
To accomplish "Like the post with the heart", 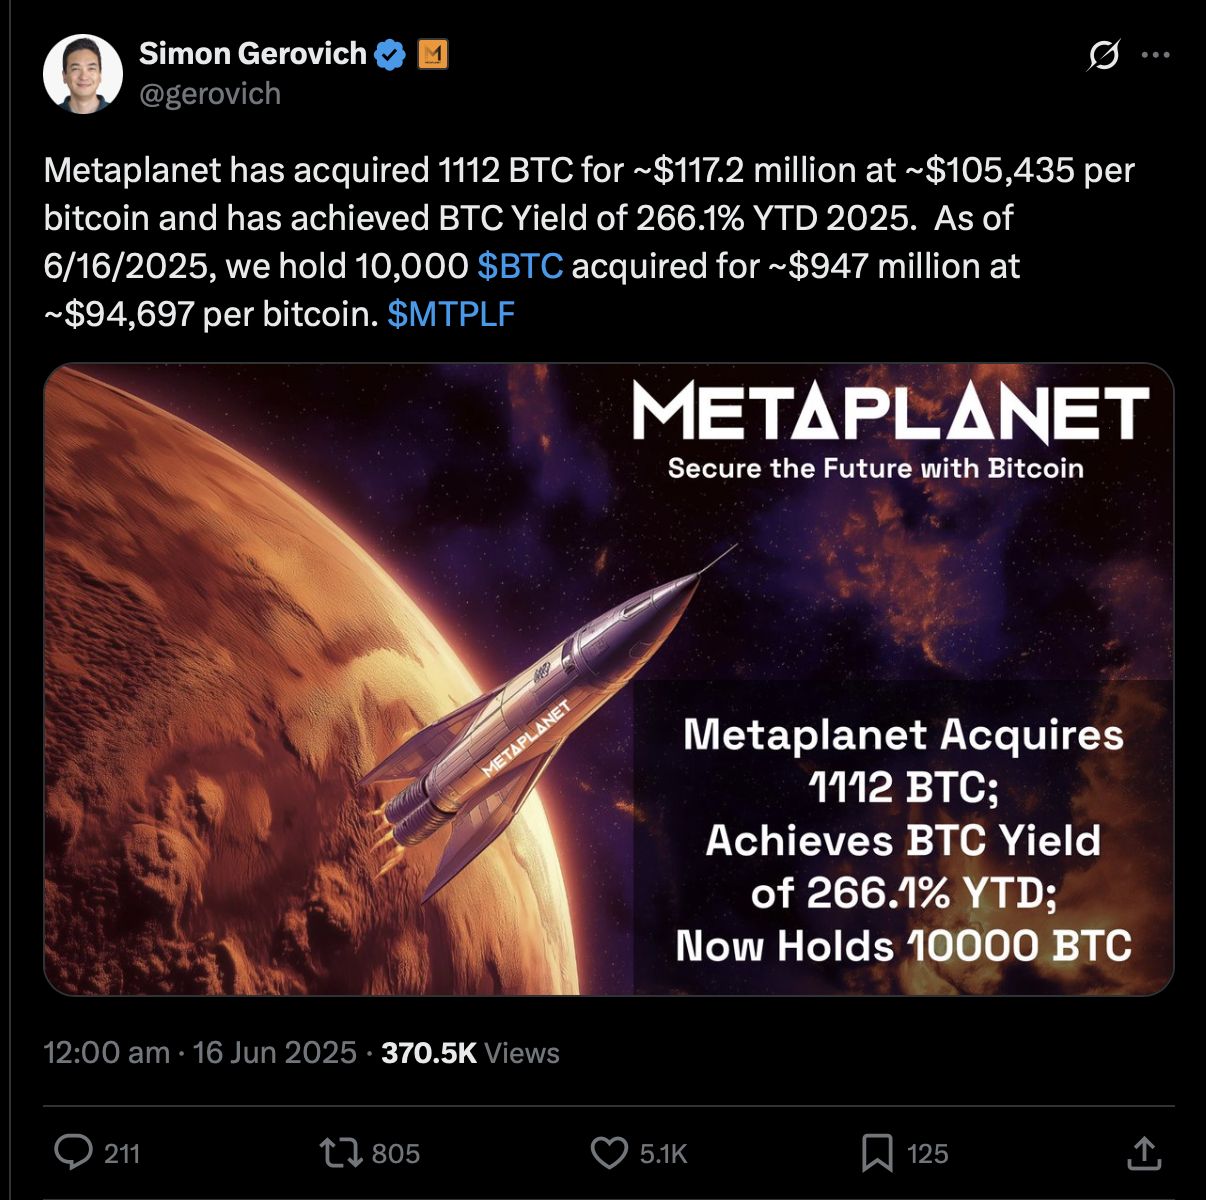I will pos(609,1153).
